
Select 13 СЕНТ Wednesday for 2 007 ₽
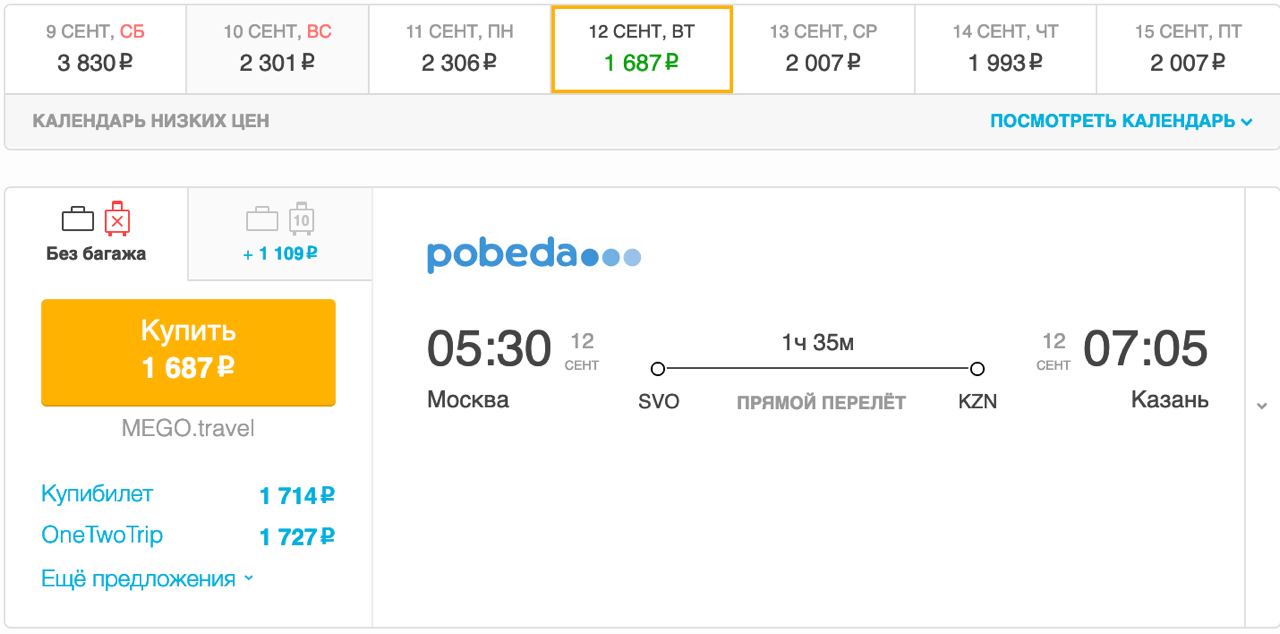point(823,49)
